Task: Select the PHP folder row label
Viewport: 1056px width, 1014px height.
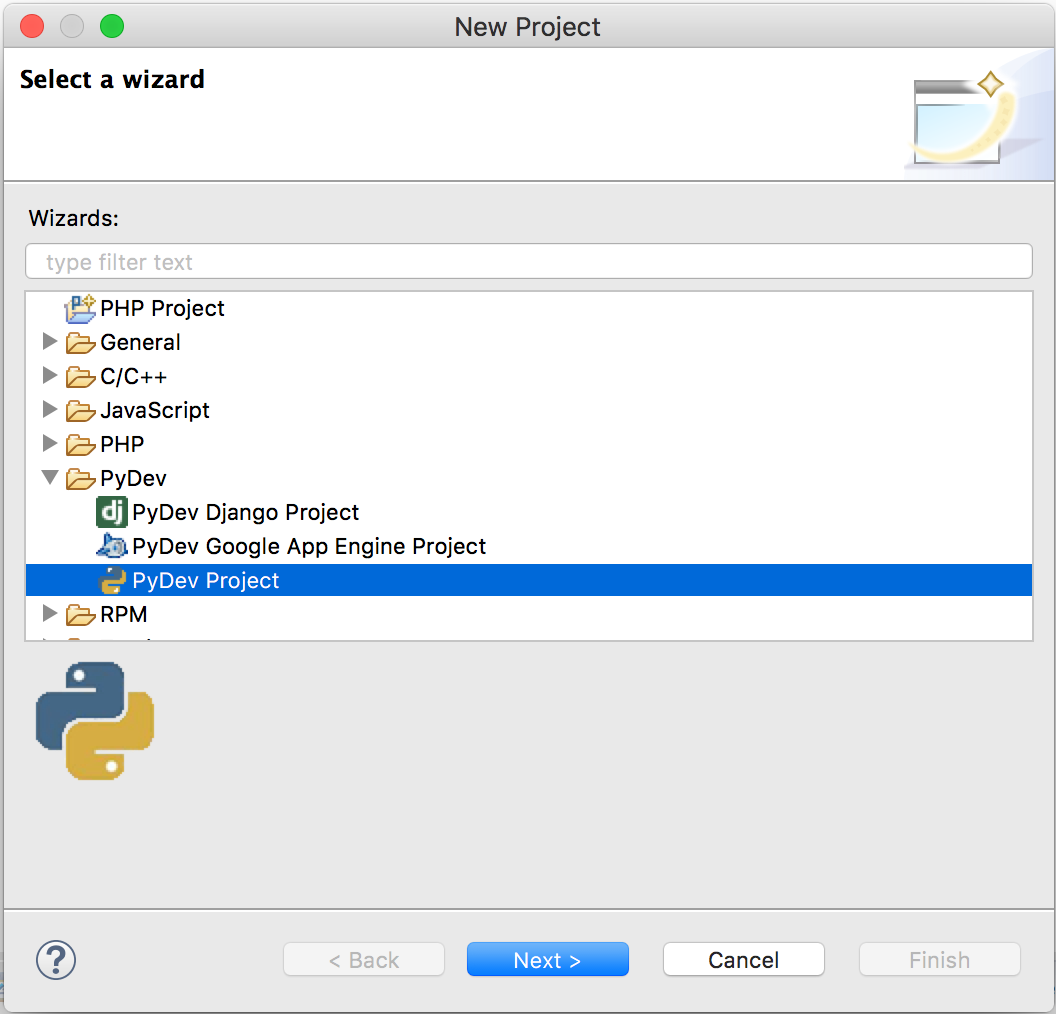Action: point(122,444)
